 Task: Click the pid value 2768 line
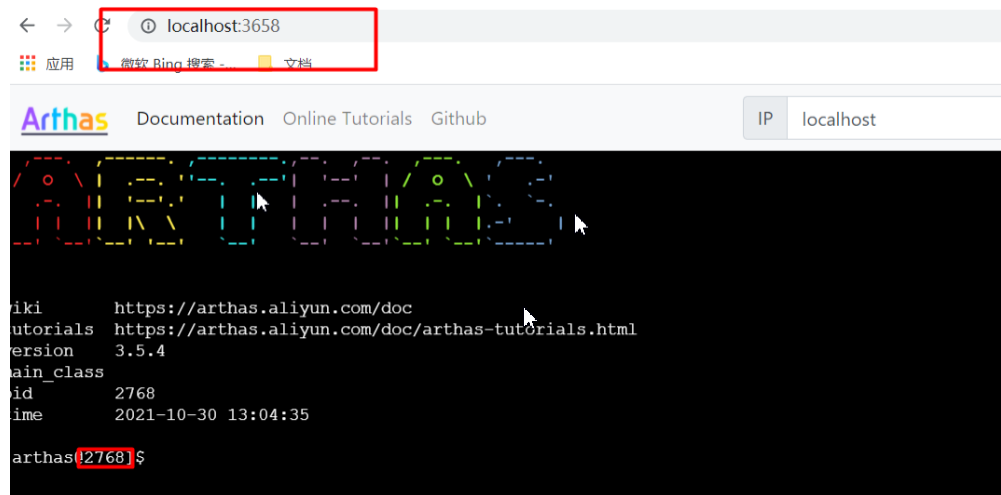(135, 393)
